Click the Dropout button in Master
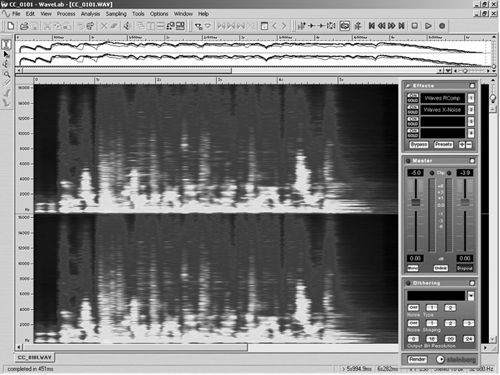 (465, 268)
